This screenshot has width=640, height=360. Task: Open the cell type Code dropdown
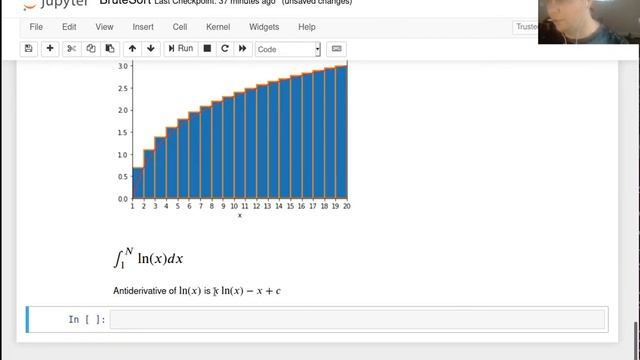(288, 49)
